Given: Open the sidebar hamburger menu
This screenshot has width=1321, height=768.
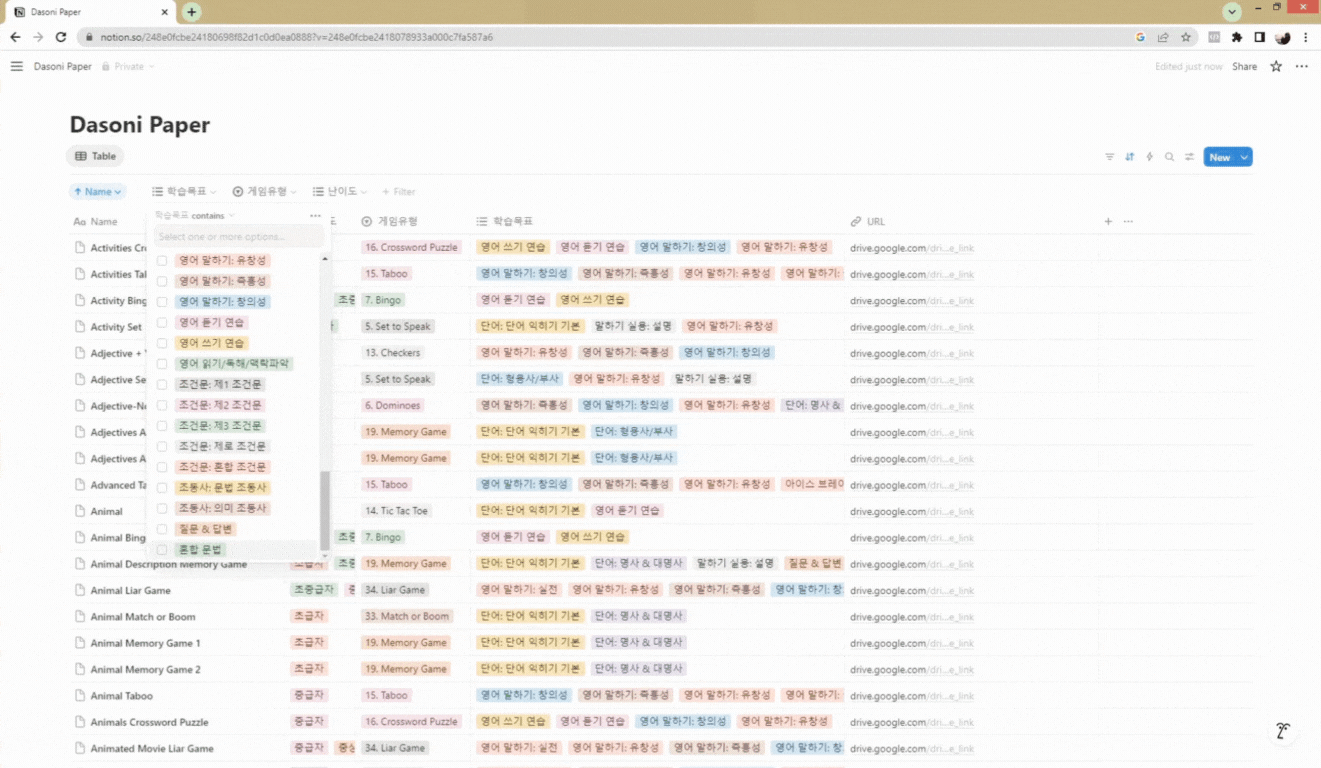Looking at the screenshot, I should [x=16, y=66].
